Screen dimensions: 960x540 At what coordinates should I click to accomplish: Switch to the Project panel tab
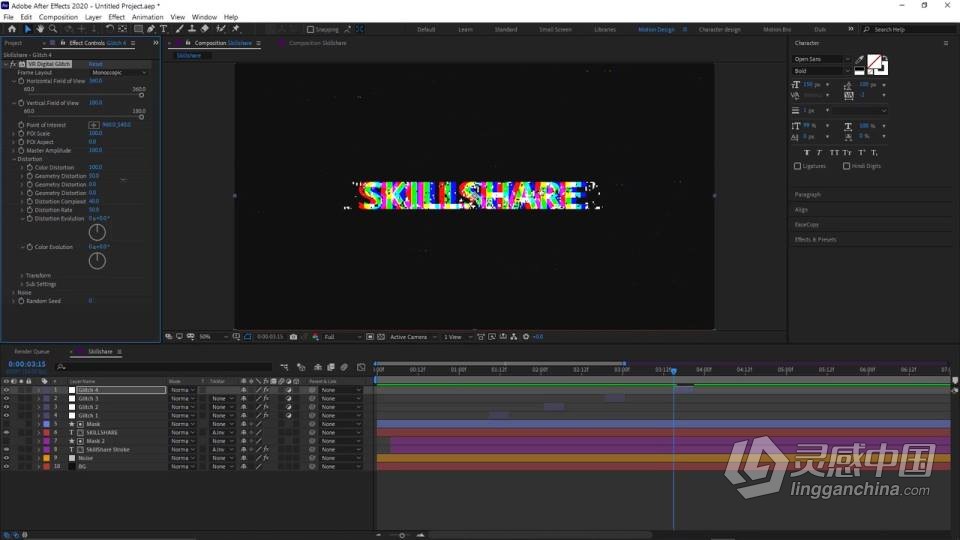13,43
